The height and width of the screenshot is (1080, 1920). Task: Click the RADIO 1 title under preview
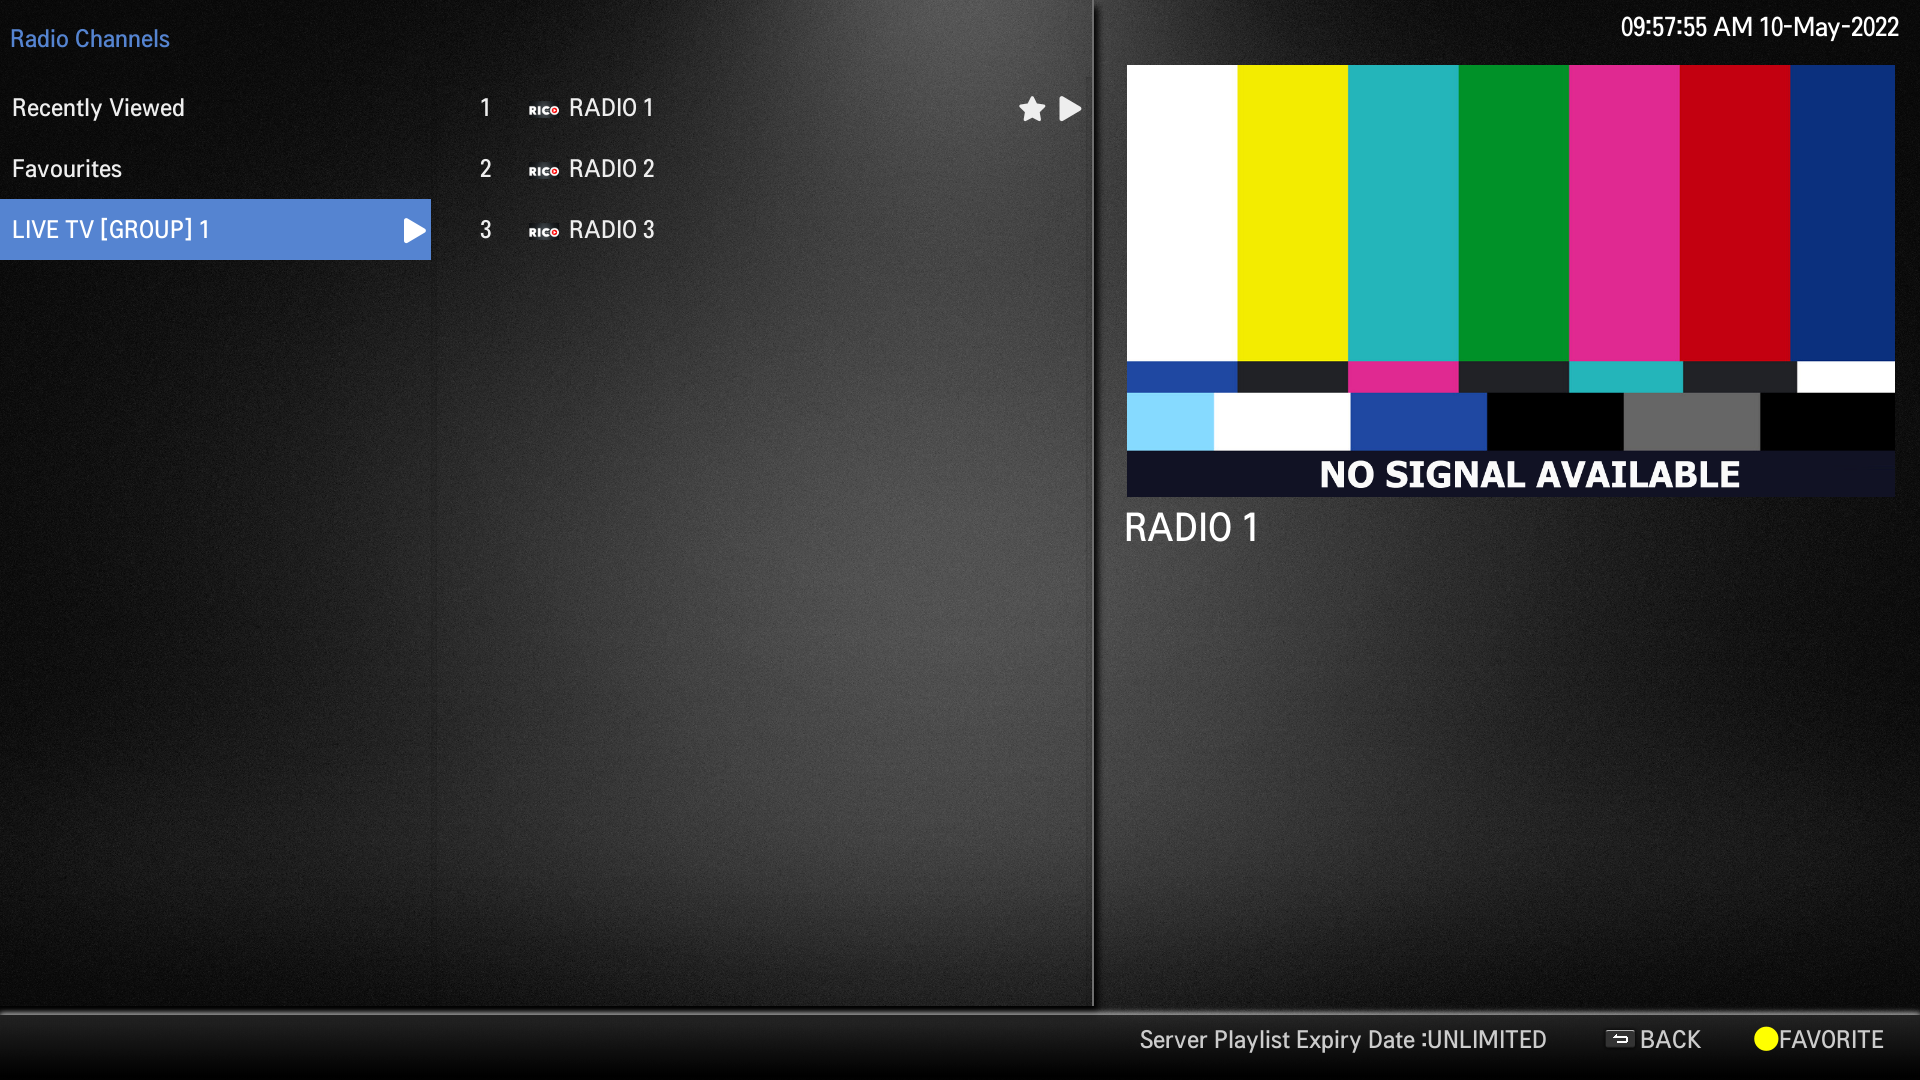coord(1191,528)
